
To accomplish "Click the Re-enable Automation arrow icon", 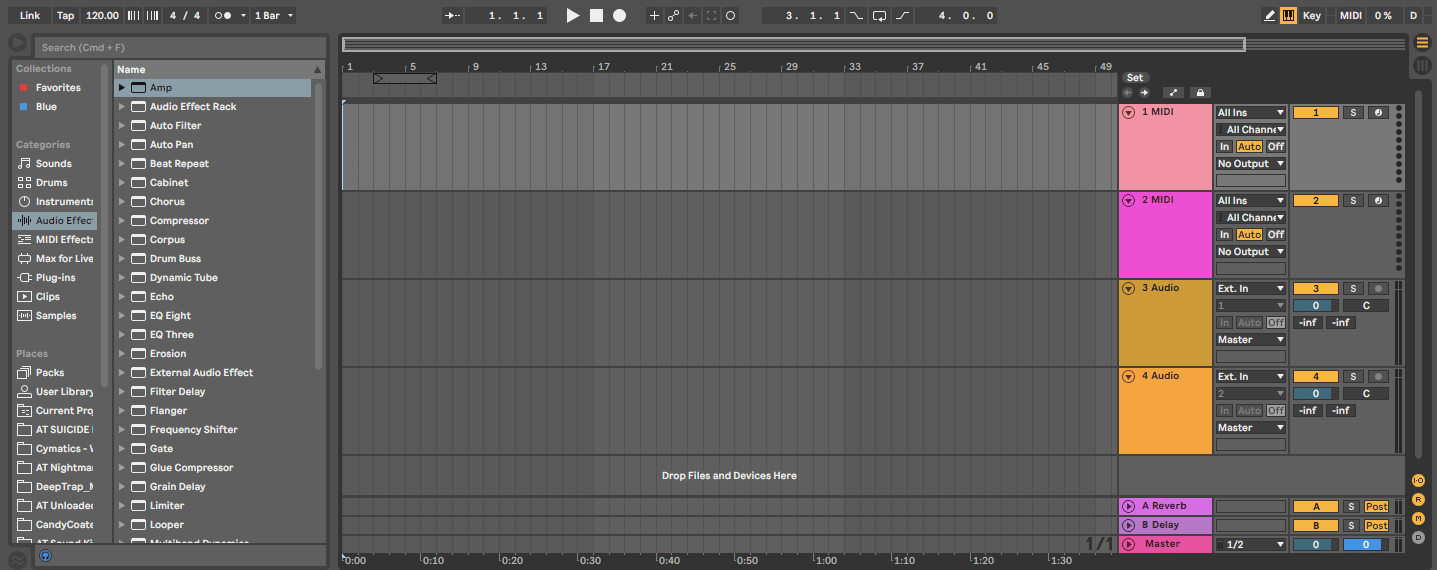I will pyautogui.click(x=692, y=15).
